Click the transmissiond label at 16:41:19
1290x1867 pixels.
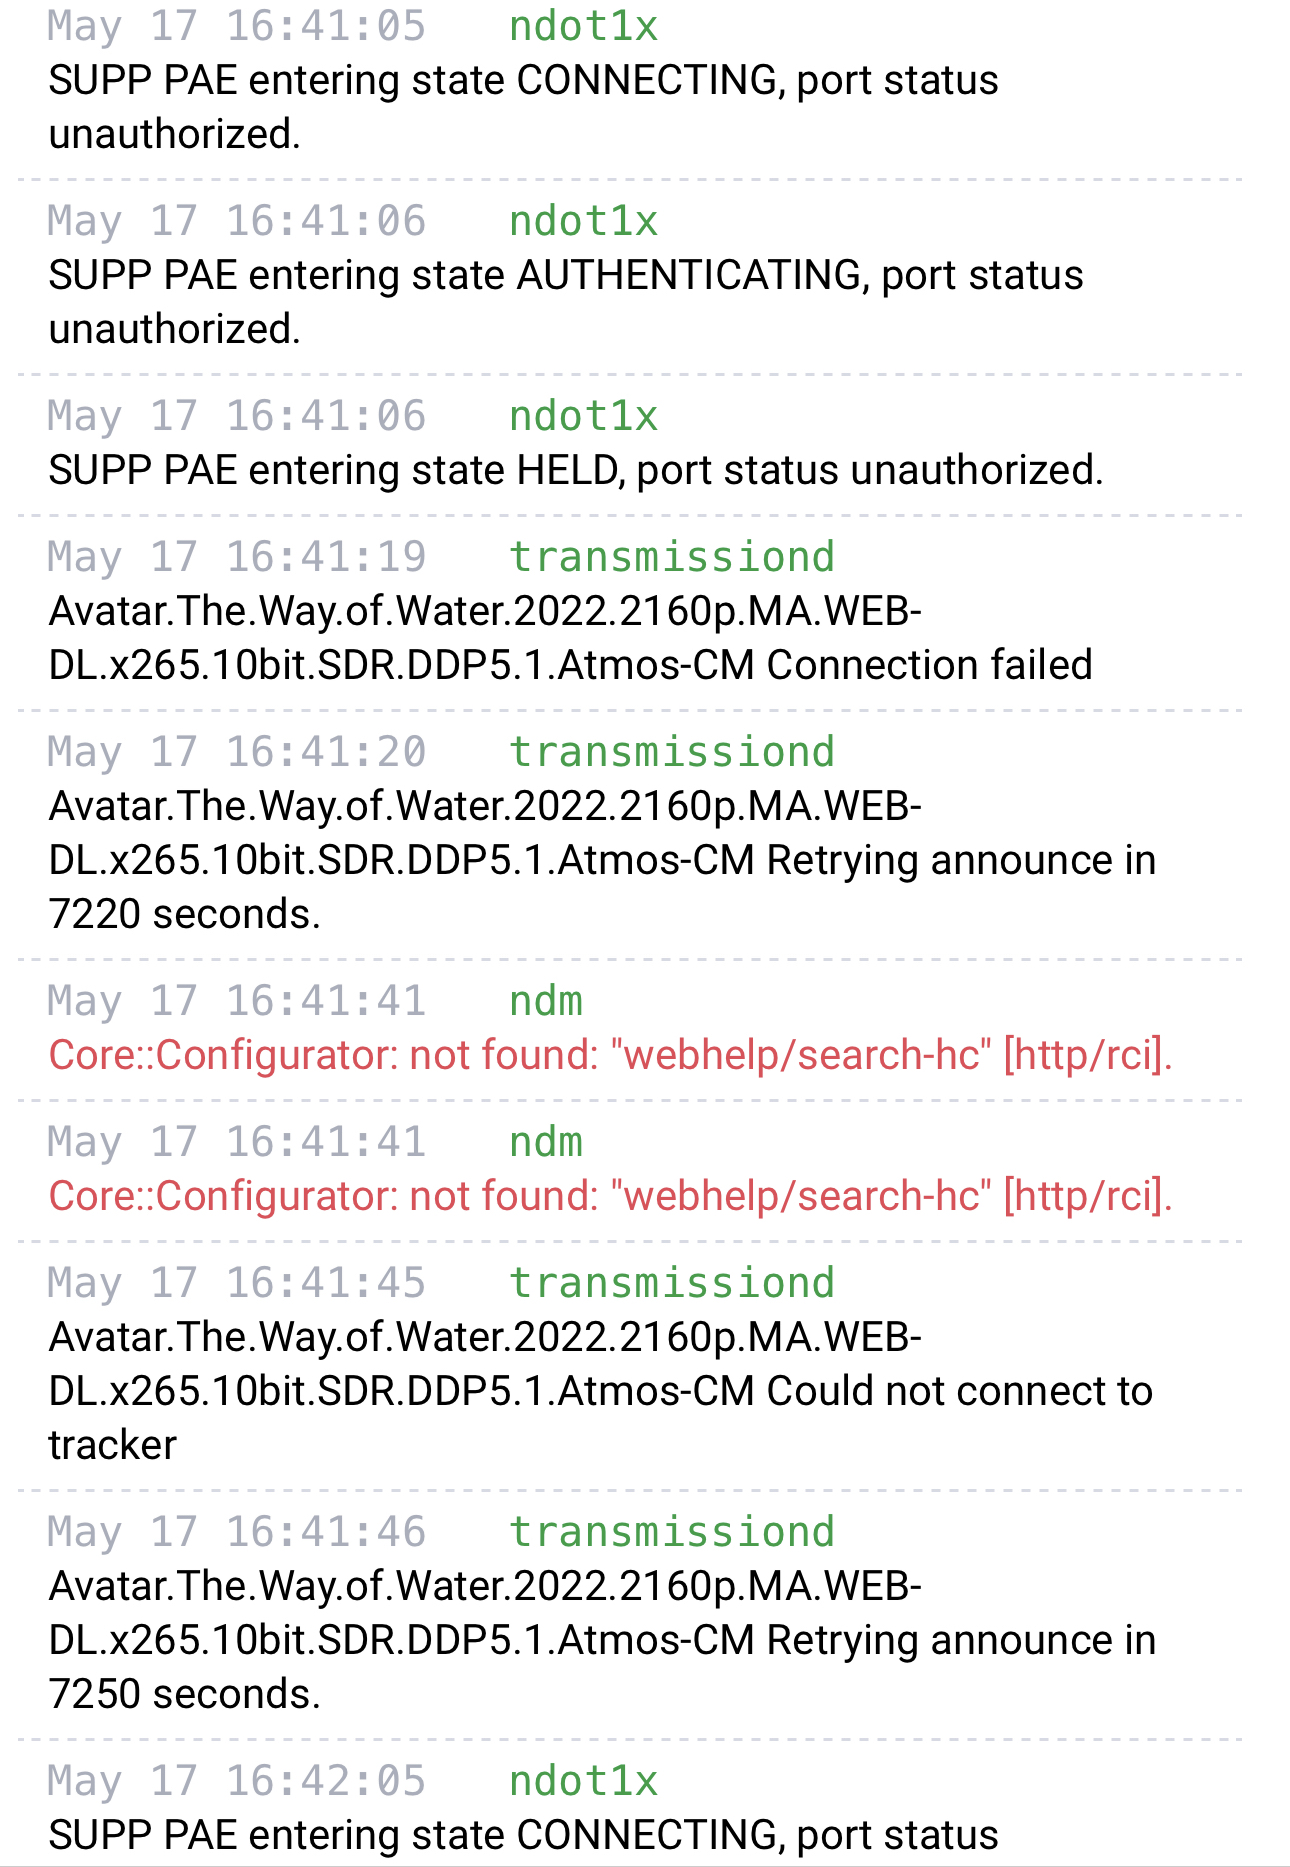pyautogui.click(x=672, y=557)
